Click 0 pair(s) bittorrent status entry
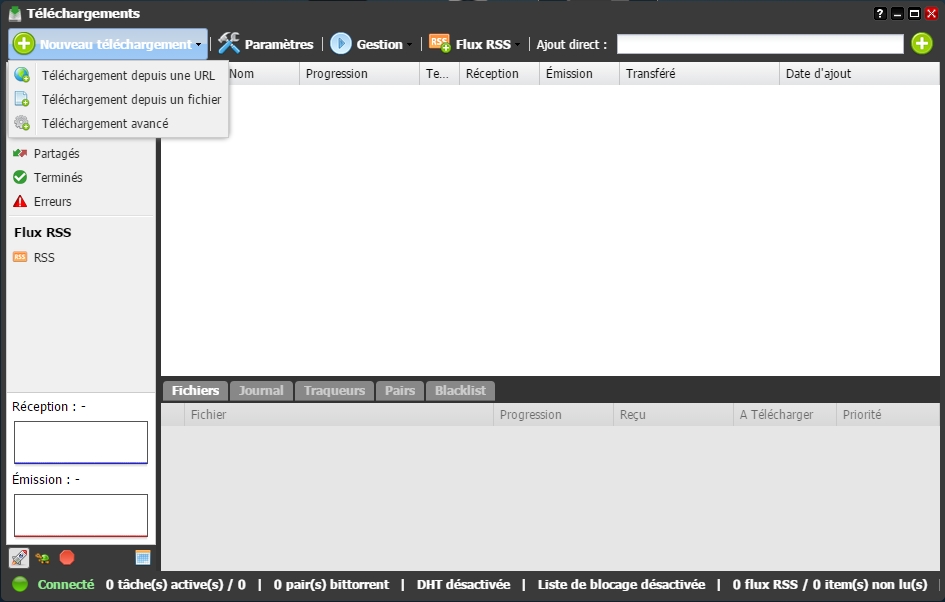This screenshot has height=602, width=945. [x=331, y=585]
